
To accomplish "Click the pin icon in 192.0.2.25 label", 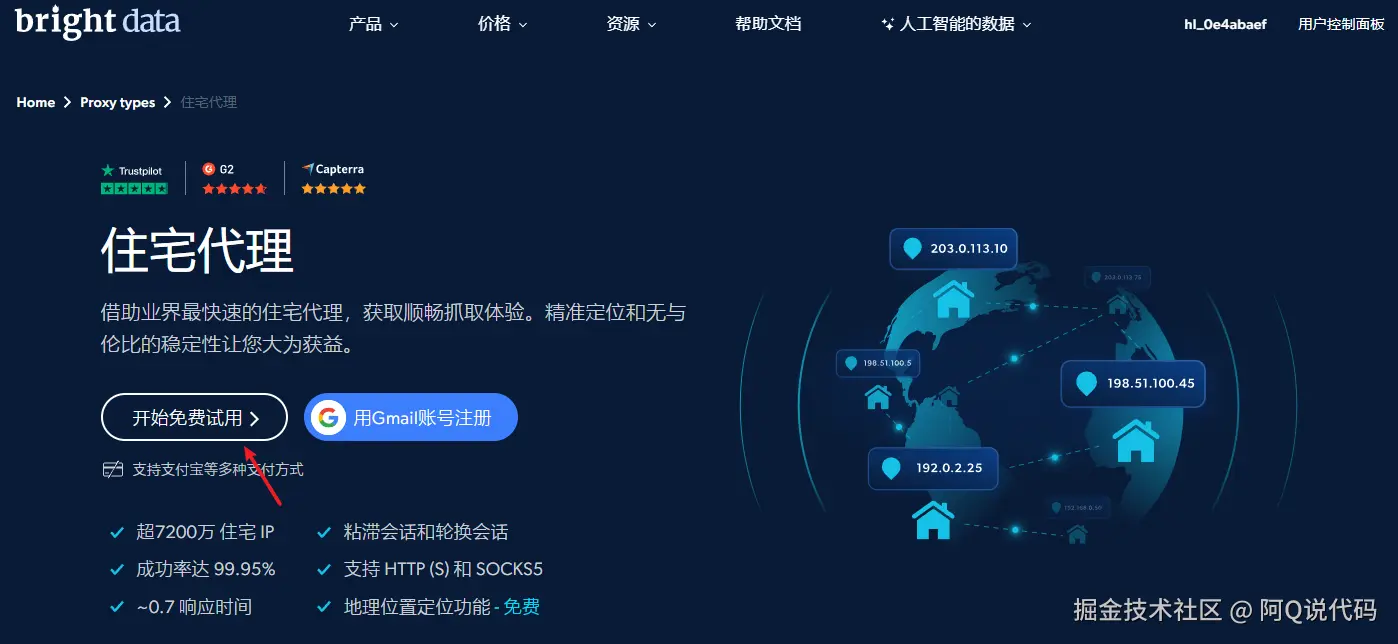I will pyautogui.click(x=891, y=467).
